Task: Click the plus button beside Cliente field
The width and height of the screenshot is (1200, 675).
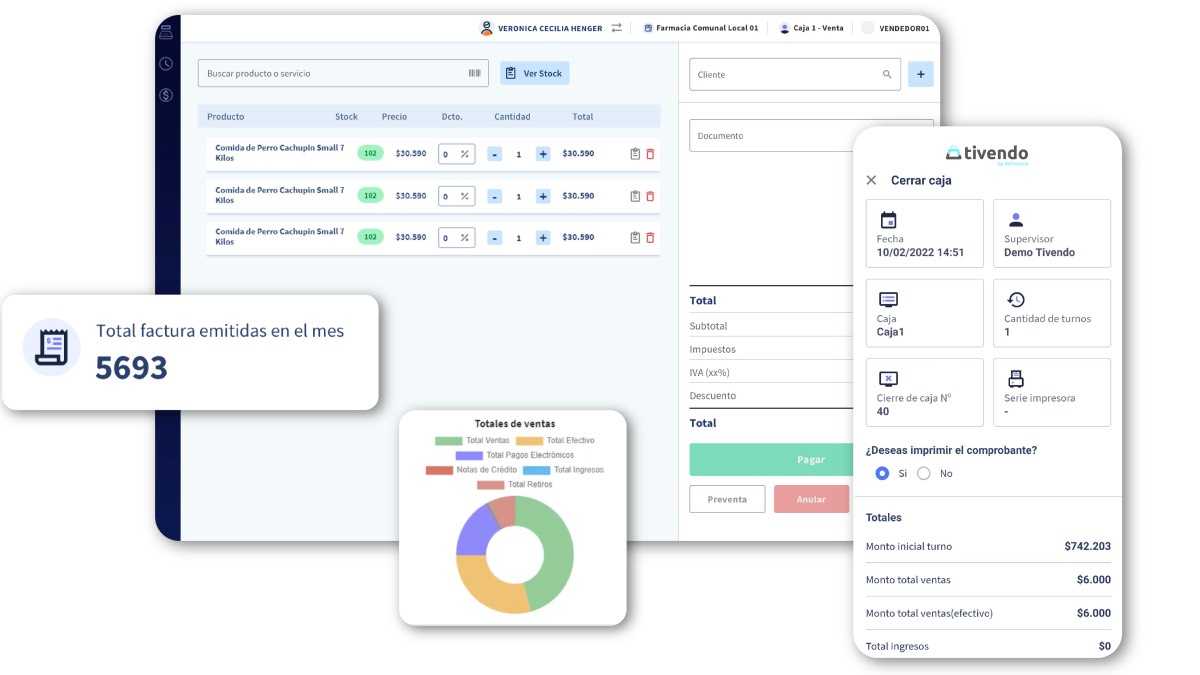Action: (x=920, y=74)
